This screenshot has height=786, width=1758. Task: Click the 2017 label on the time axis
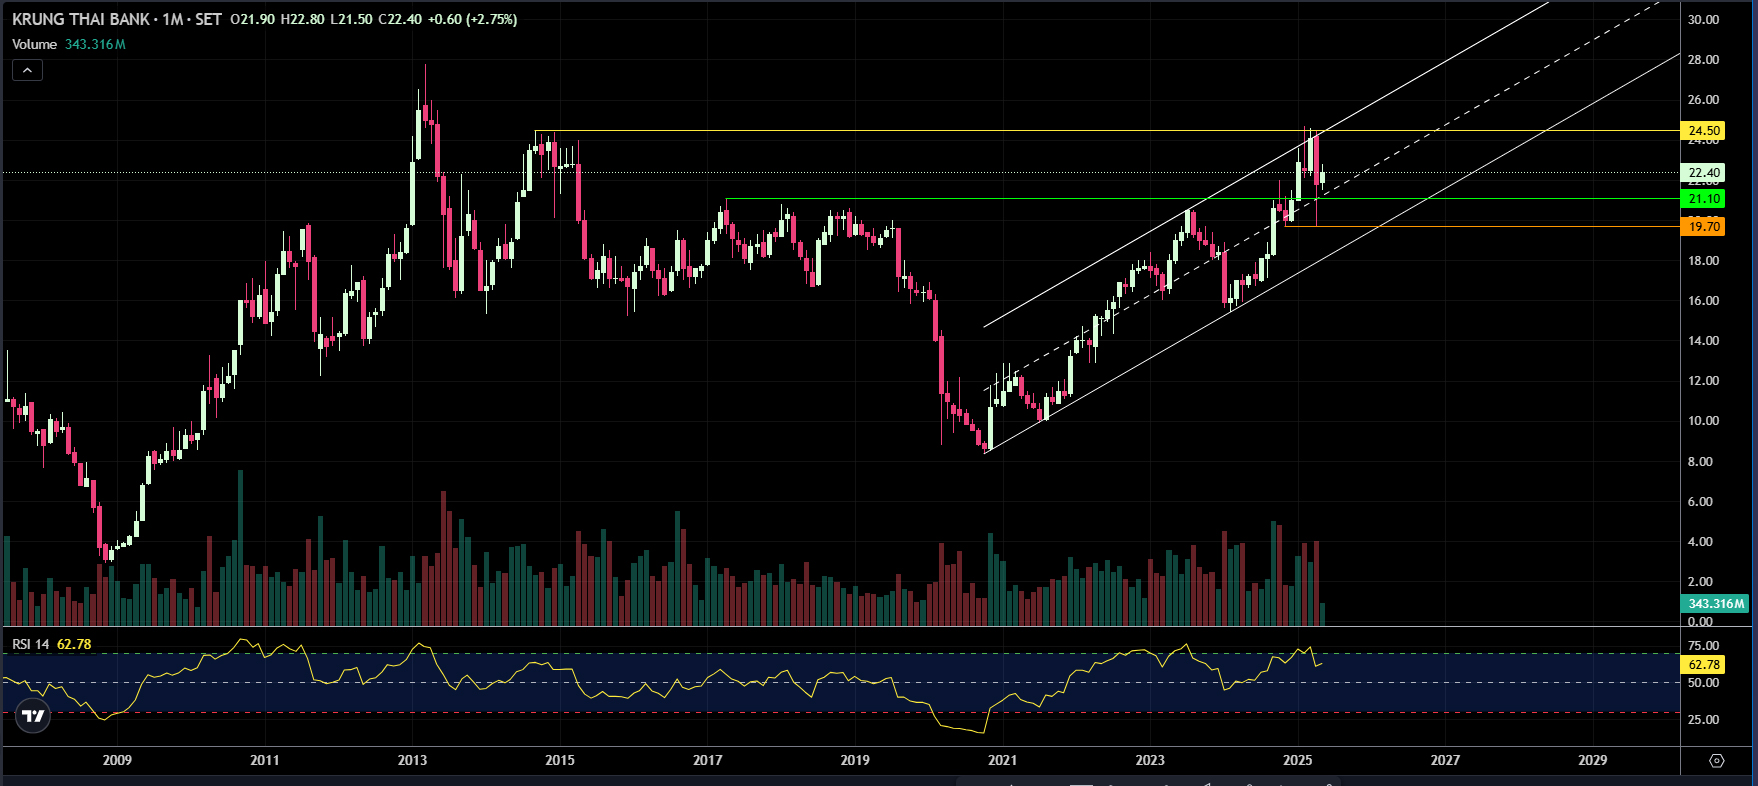tap(708, 760)
